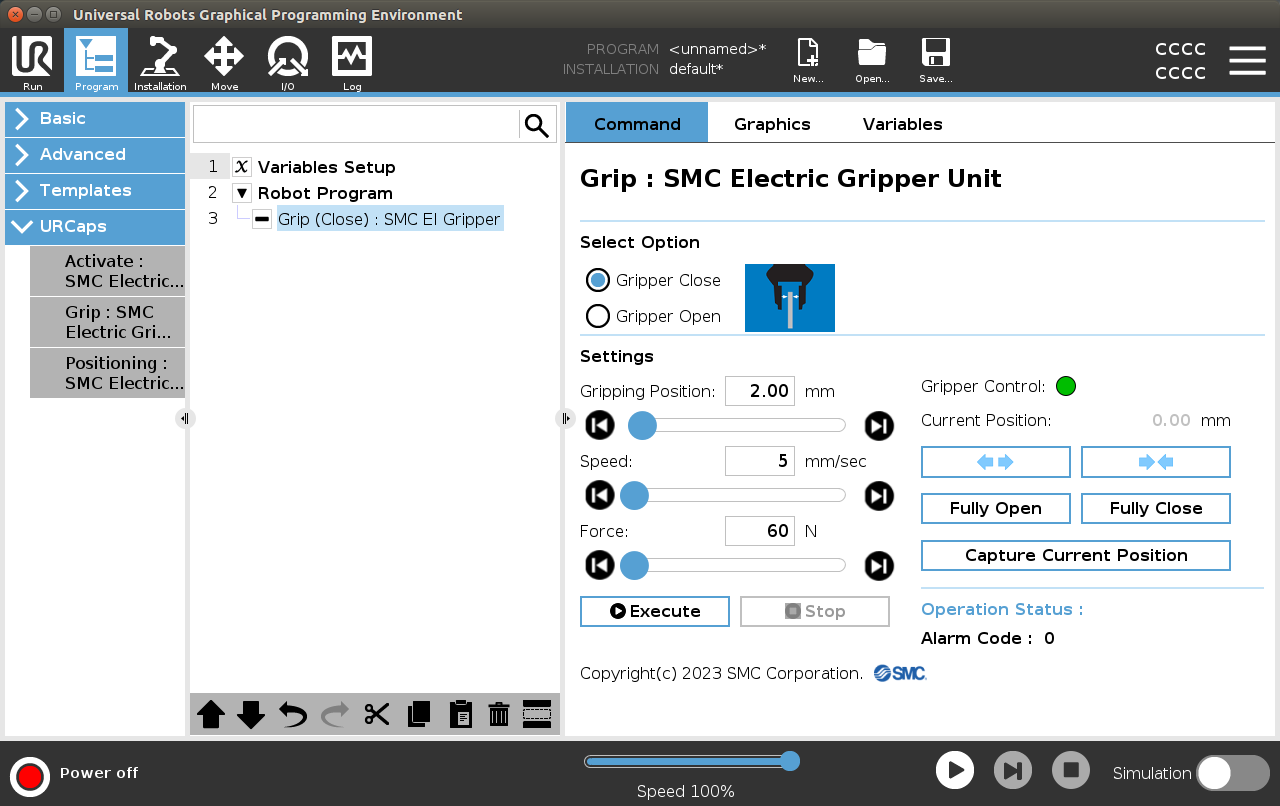
Task: Switch to the Graphics tab
Action: (x=772, y=124)
